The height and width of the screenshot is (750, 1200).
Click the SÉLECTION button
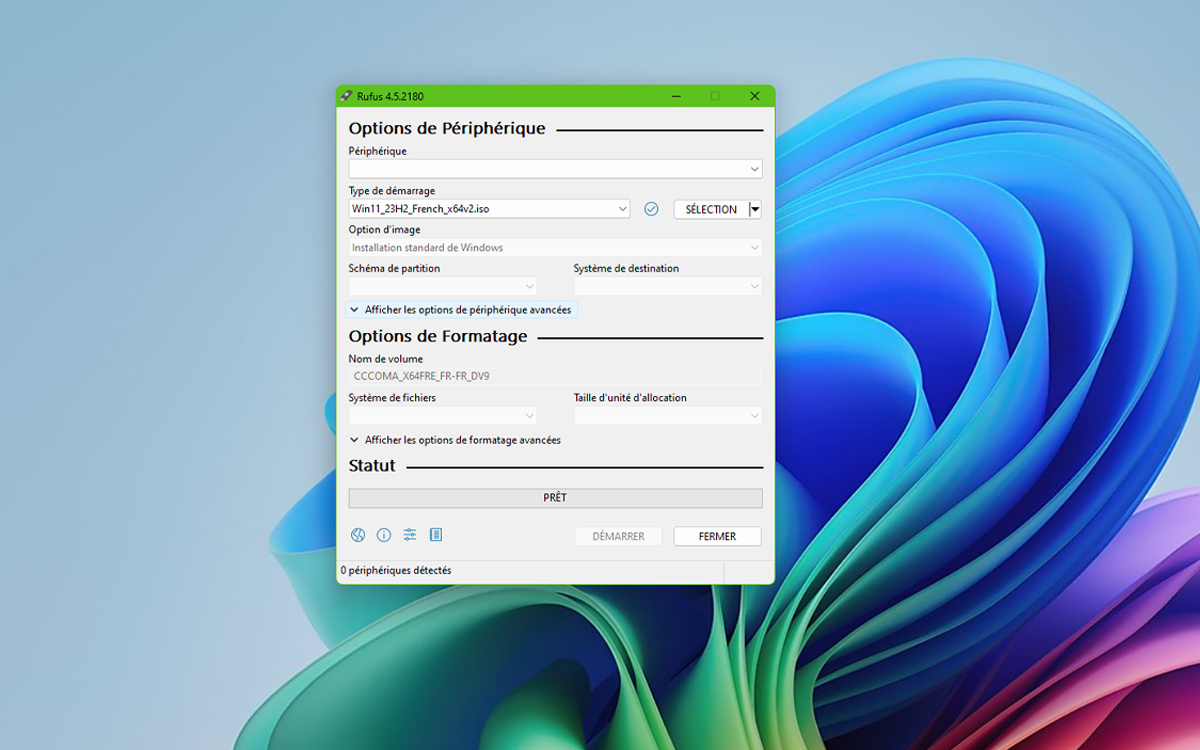711,209
